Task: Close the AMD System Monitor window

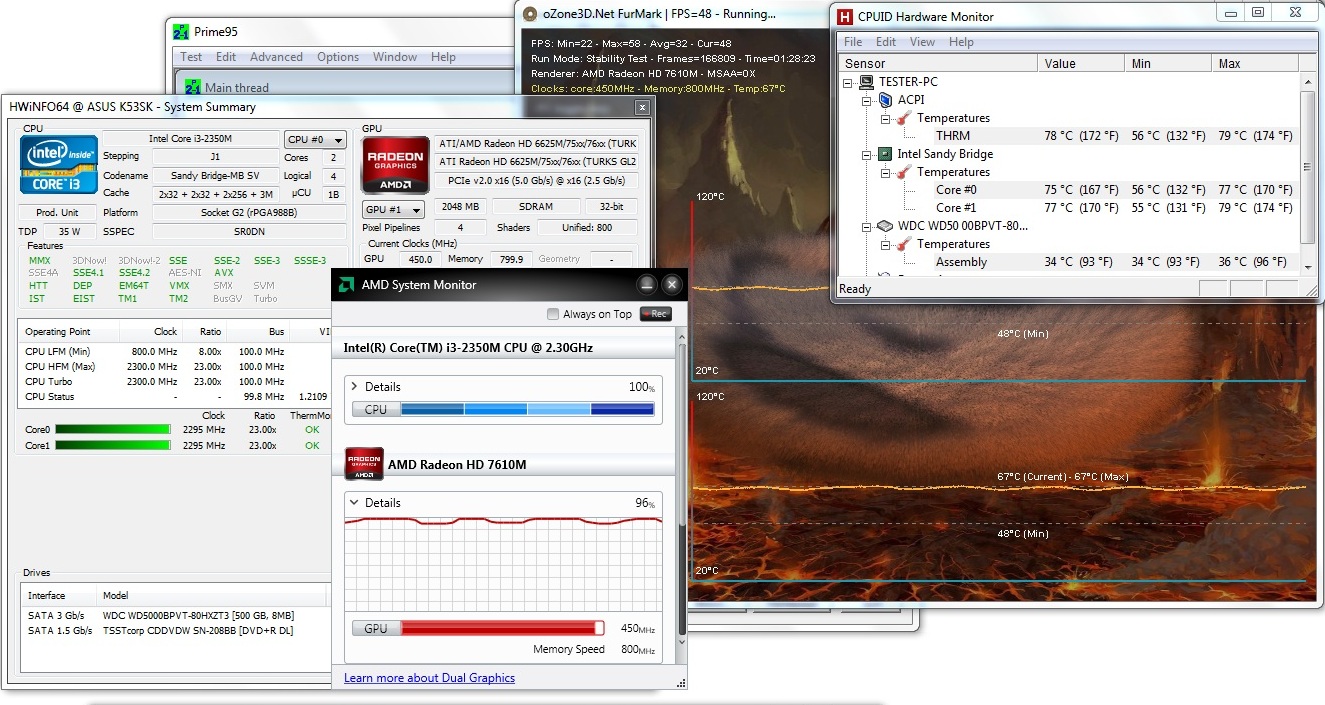Action: click(672, 285)
